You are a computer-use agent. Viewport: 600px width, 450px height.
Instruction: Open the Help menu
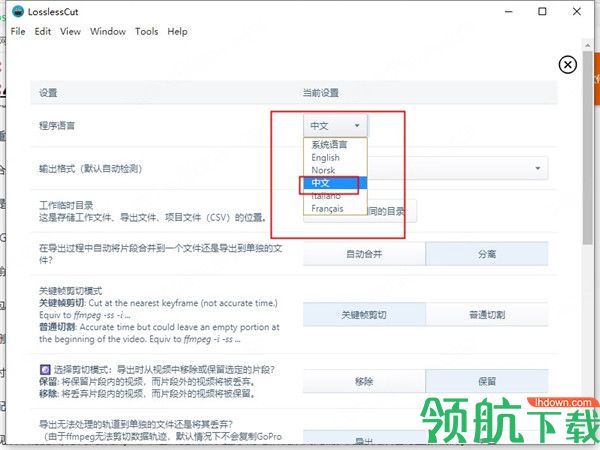click(x=177, y=31)
